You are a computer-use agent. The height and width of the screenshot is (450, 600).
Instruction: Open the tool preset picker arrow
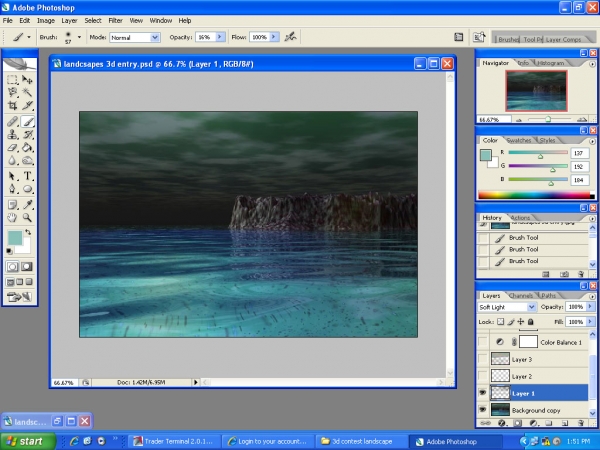coord(29,37)
